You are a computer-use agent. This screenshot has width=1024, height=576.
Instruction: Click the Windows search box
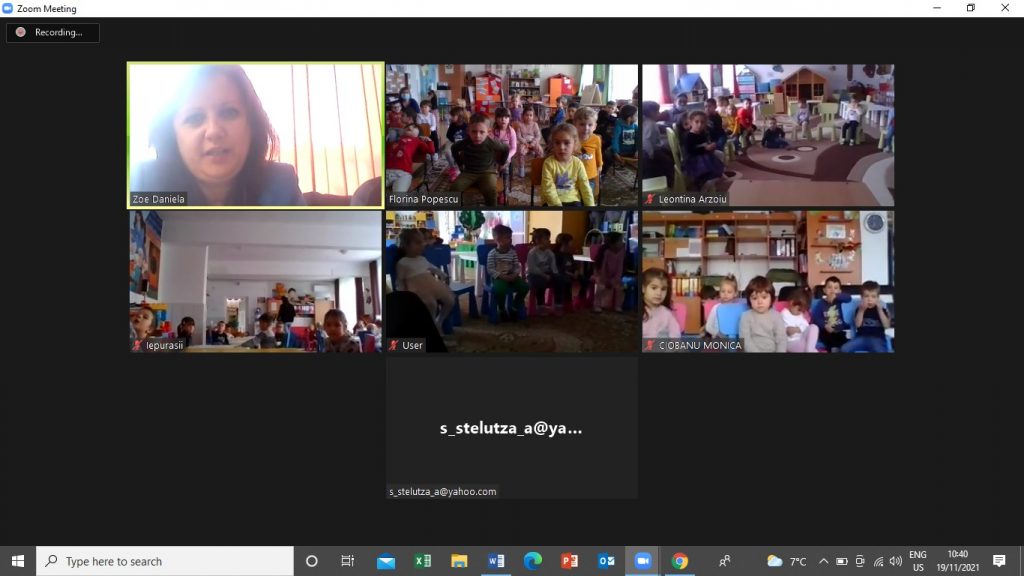click(165, 561)
